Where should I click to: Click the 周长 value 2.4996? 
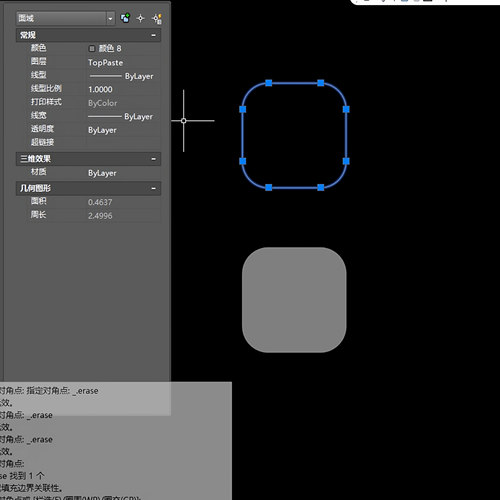[100, 216]
